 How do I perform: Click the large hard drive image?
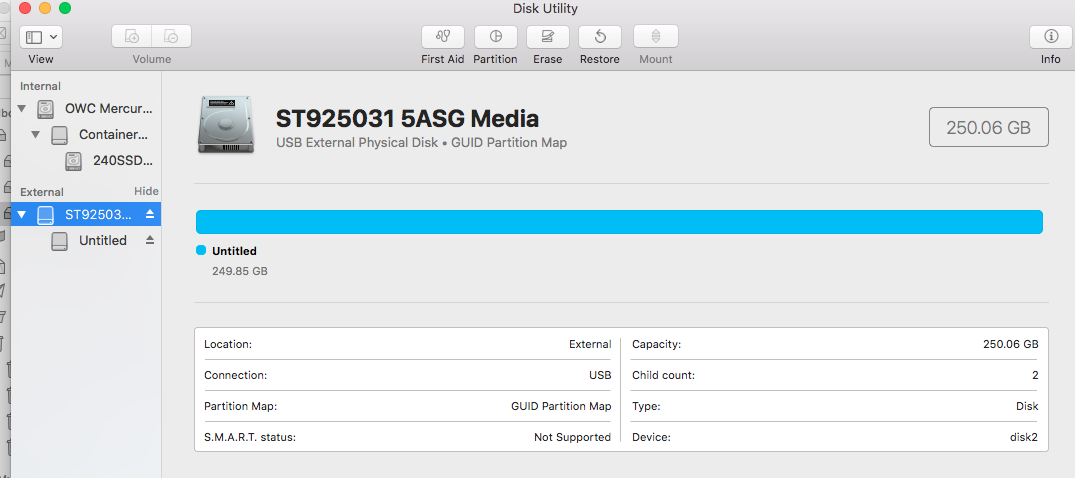pyautogui.click(x=226, y=125)
